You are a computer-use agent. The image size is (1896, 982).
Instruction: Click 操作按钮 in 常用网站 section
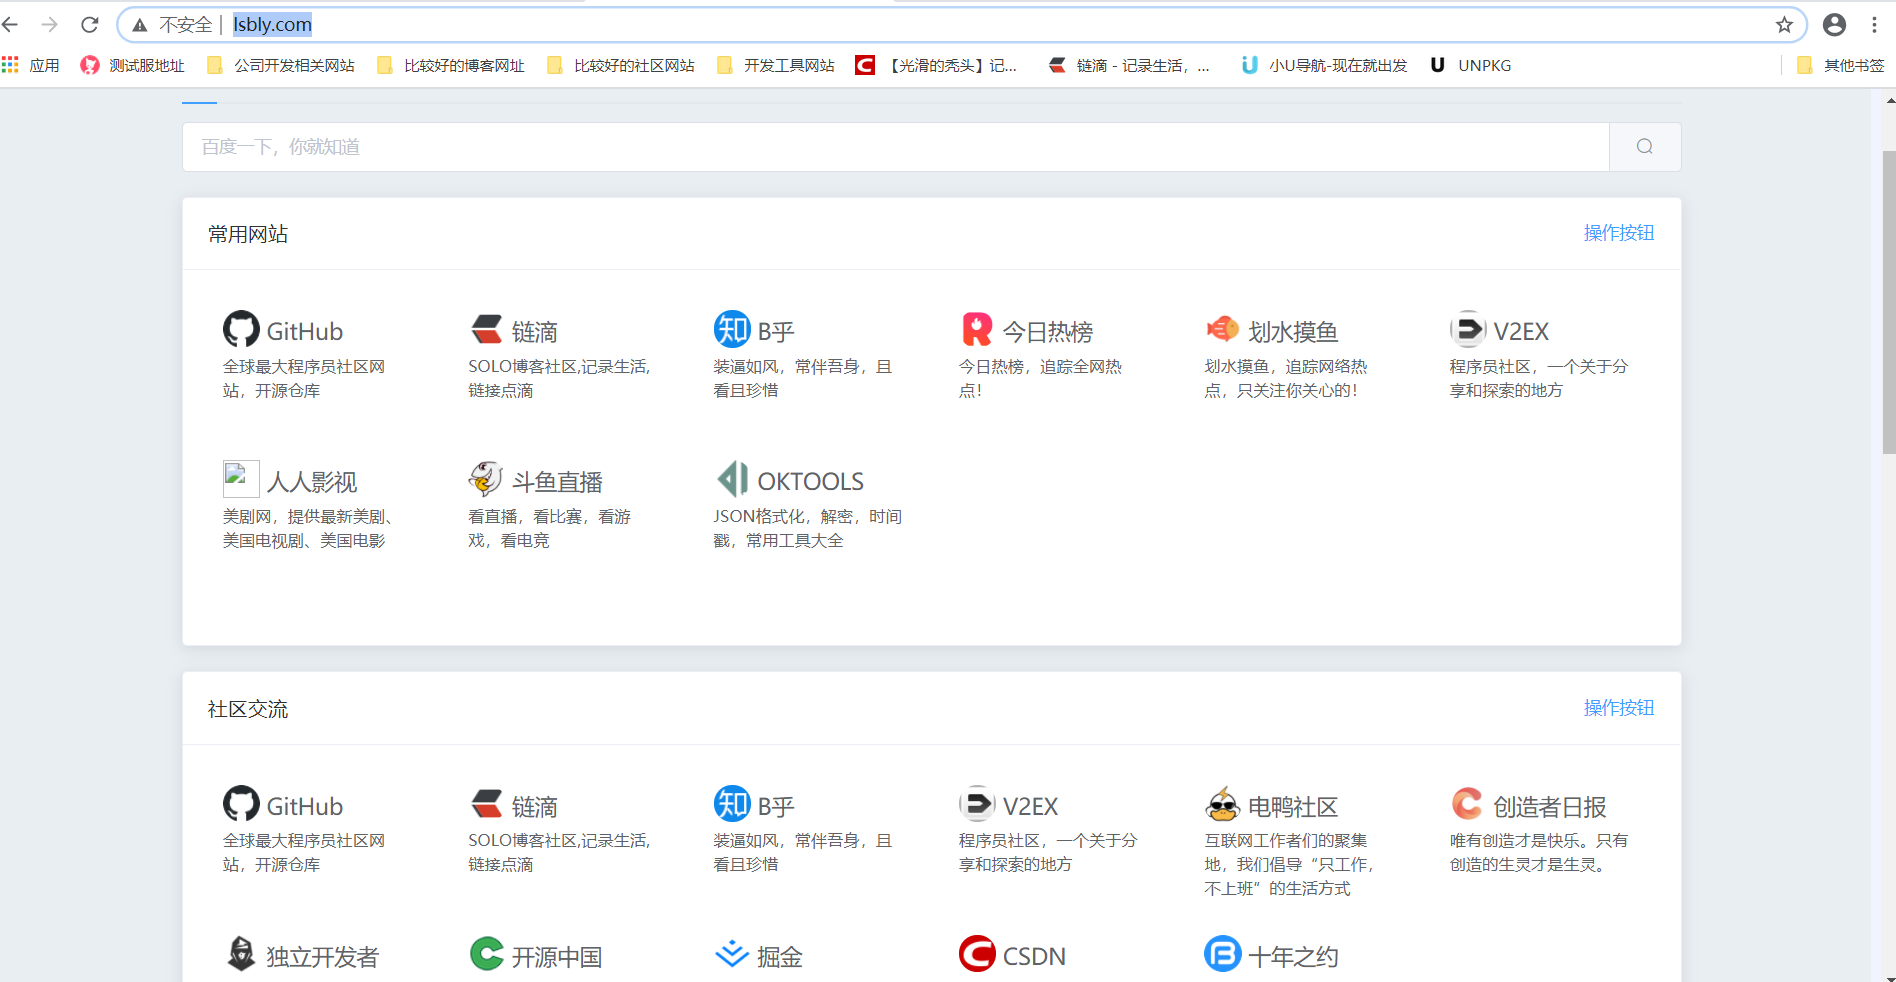[1618, 233]
